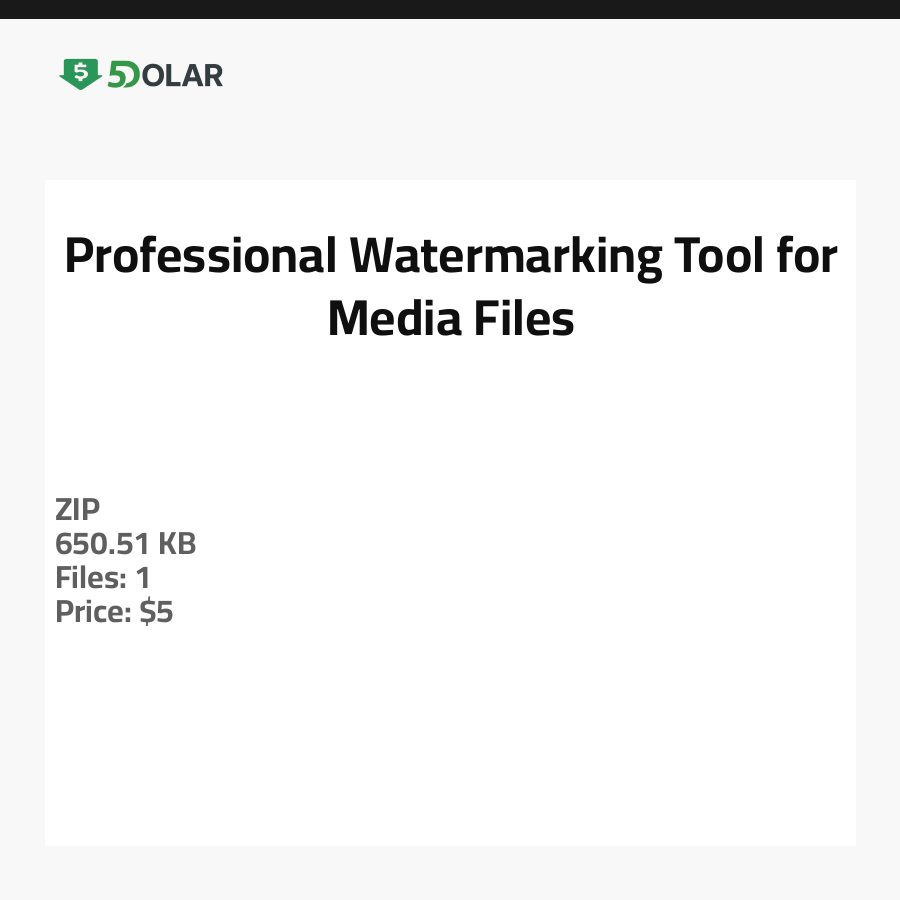Select the word Professional in heading
This screenshot has width=900, height=900.
click(200, 257)
